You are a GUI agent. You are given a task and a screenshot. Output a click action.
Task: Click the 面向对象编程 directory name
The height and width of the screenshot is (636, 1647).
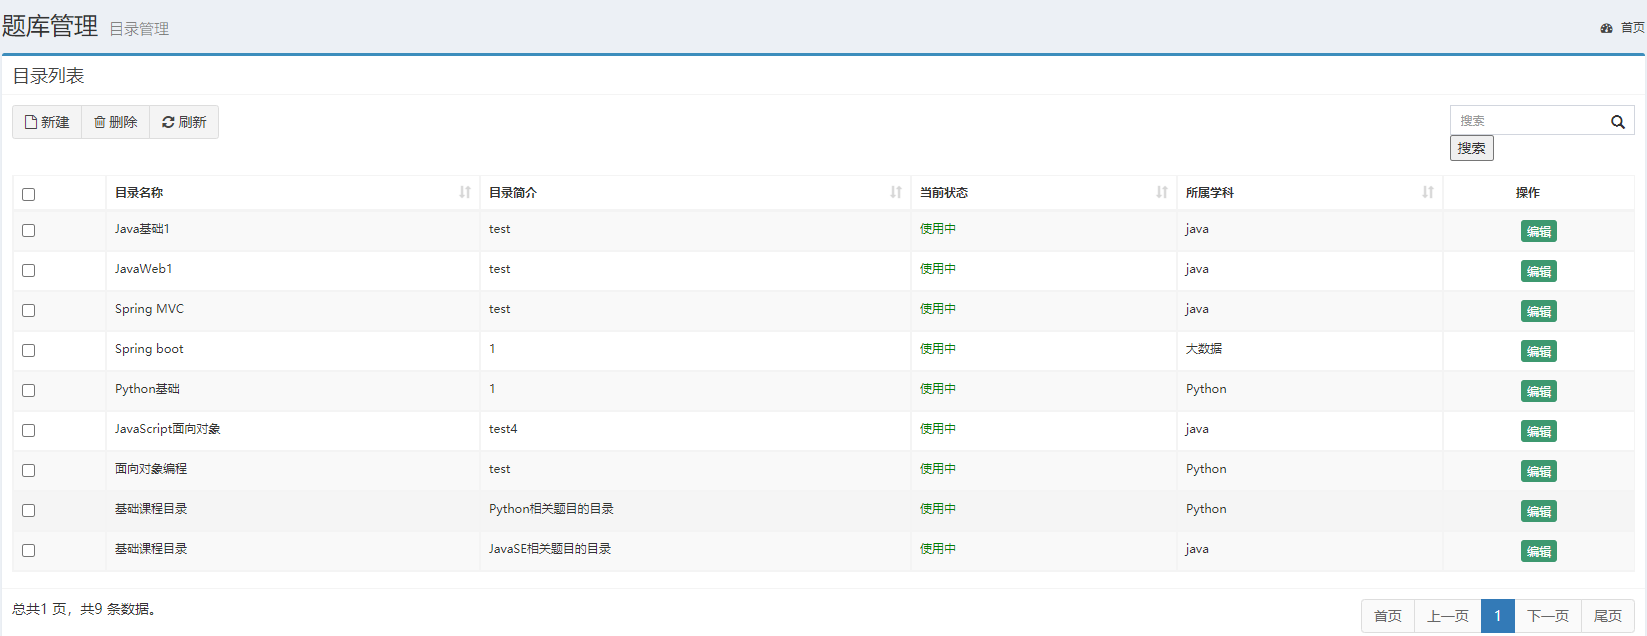pos(151,469)
